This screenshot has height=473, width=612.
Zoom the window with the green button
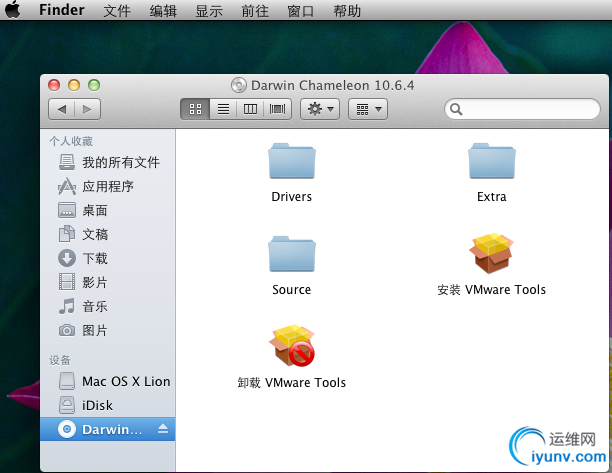coord(94,85)
